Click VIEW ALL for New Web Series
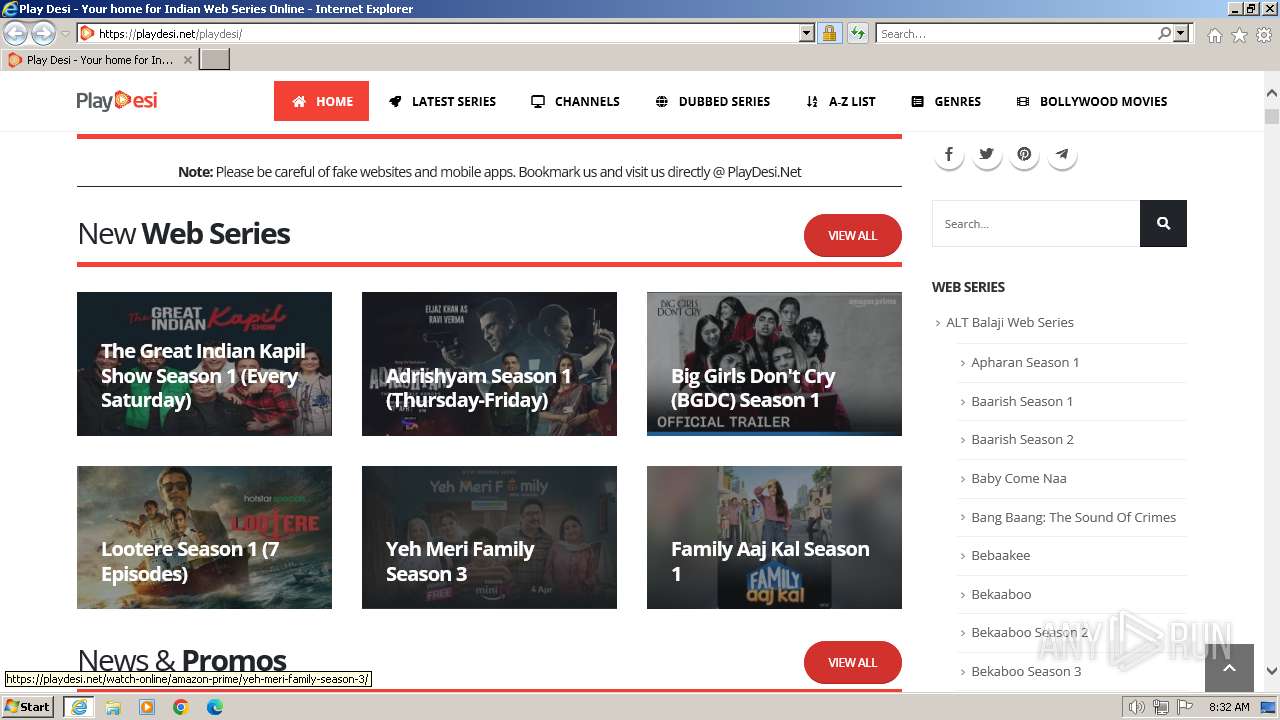Image resolution: width=1280 pixels, height=720 pixels. point(853,235)
